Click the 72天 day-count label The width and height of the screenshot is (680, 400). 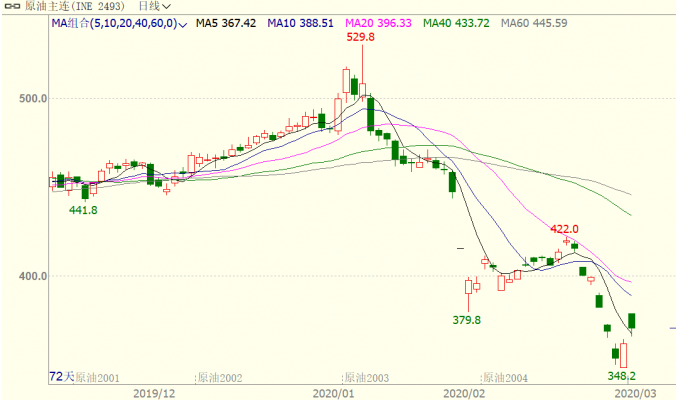62,376
